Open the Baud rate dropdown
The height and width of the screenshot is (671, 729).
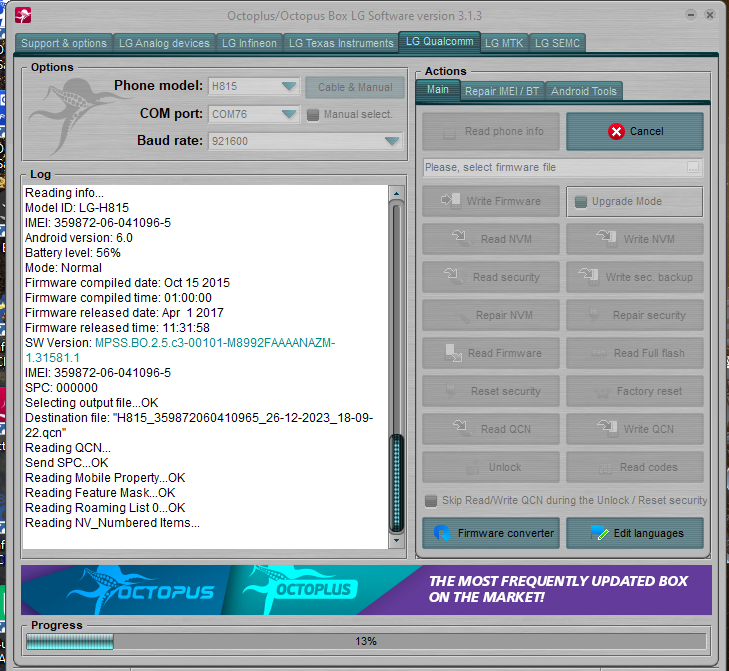[392, 141]
